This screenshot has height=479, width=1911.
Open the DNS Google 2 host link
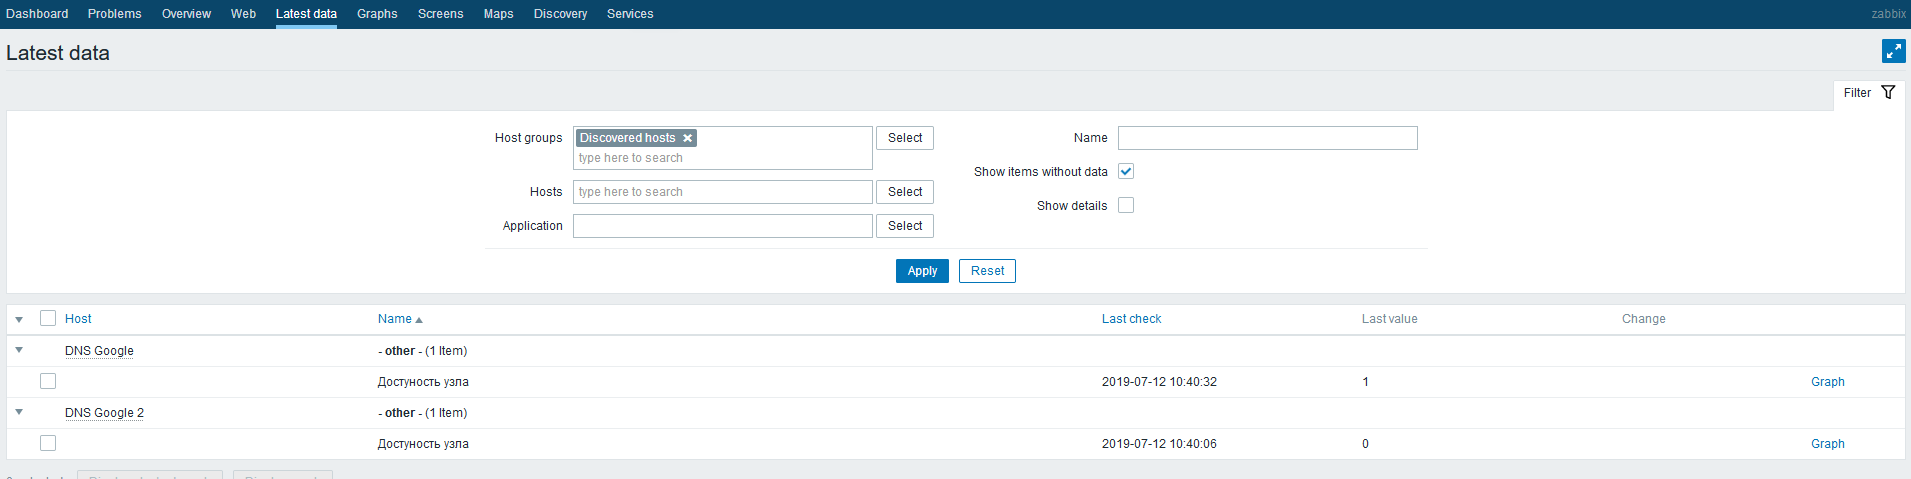(x=104, y=413)
